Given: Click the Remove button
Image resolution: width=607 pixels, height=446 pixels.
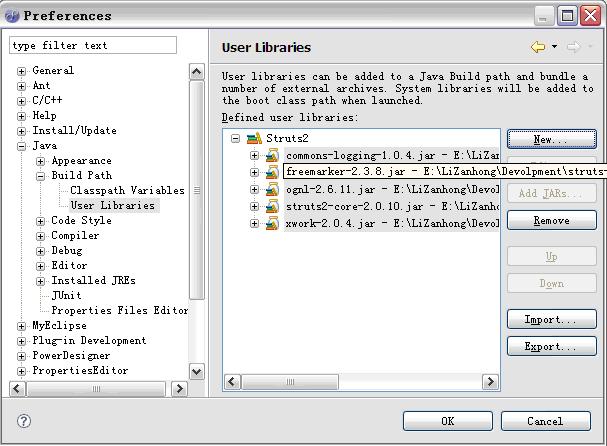Looking at the screenshot, I should [552, 220].
